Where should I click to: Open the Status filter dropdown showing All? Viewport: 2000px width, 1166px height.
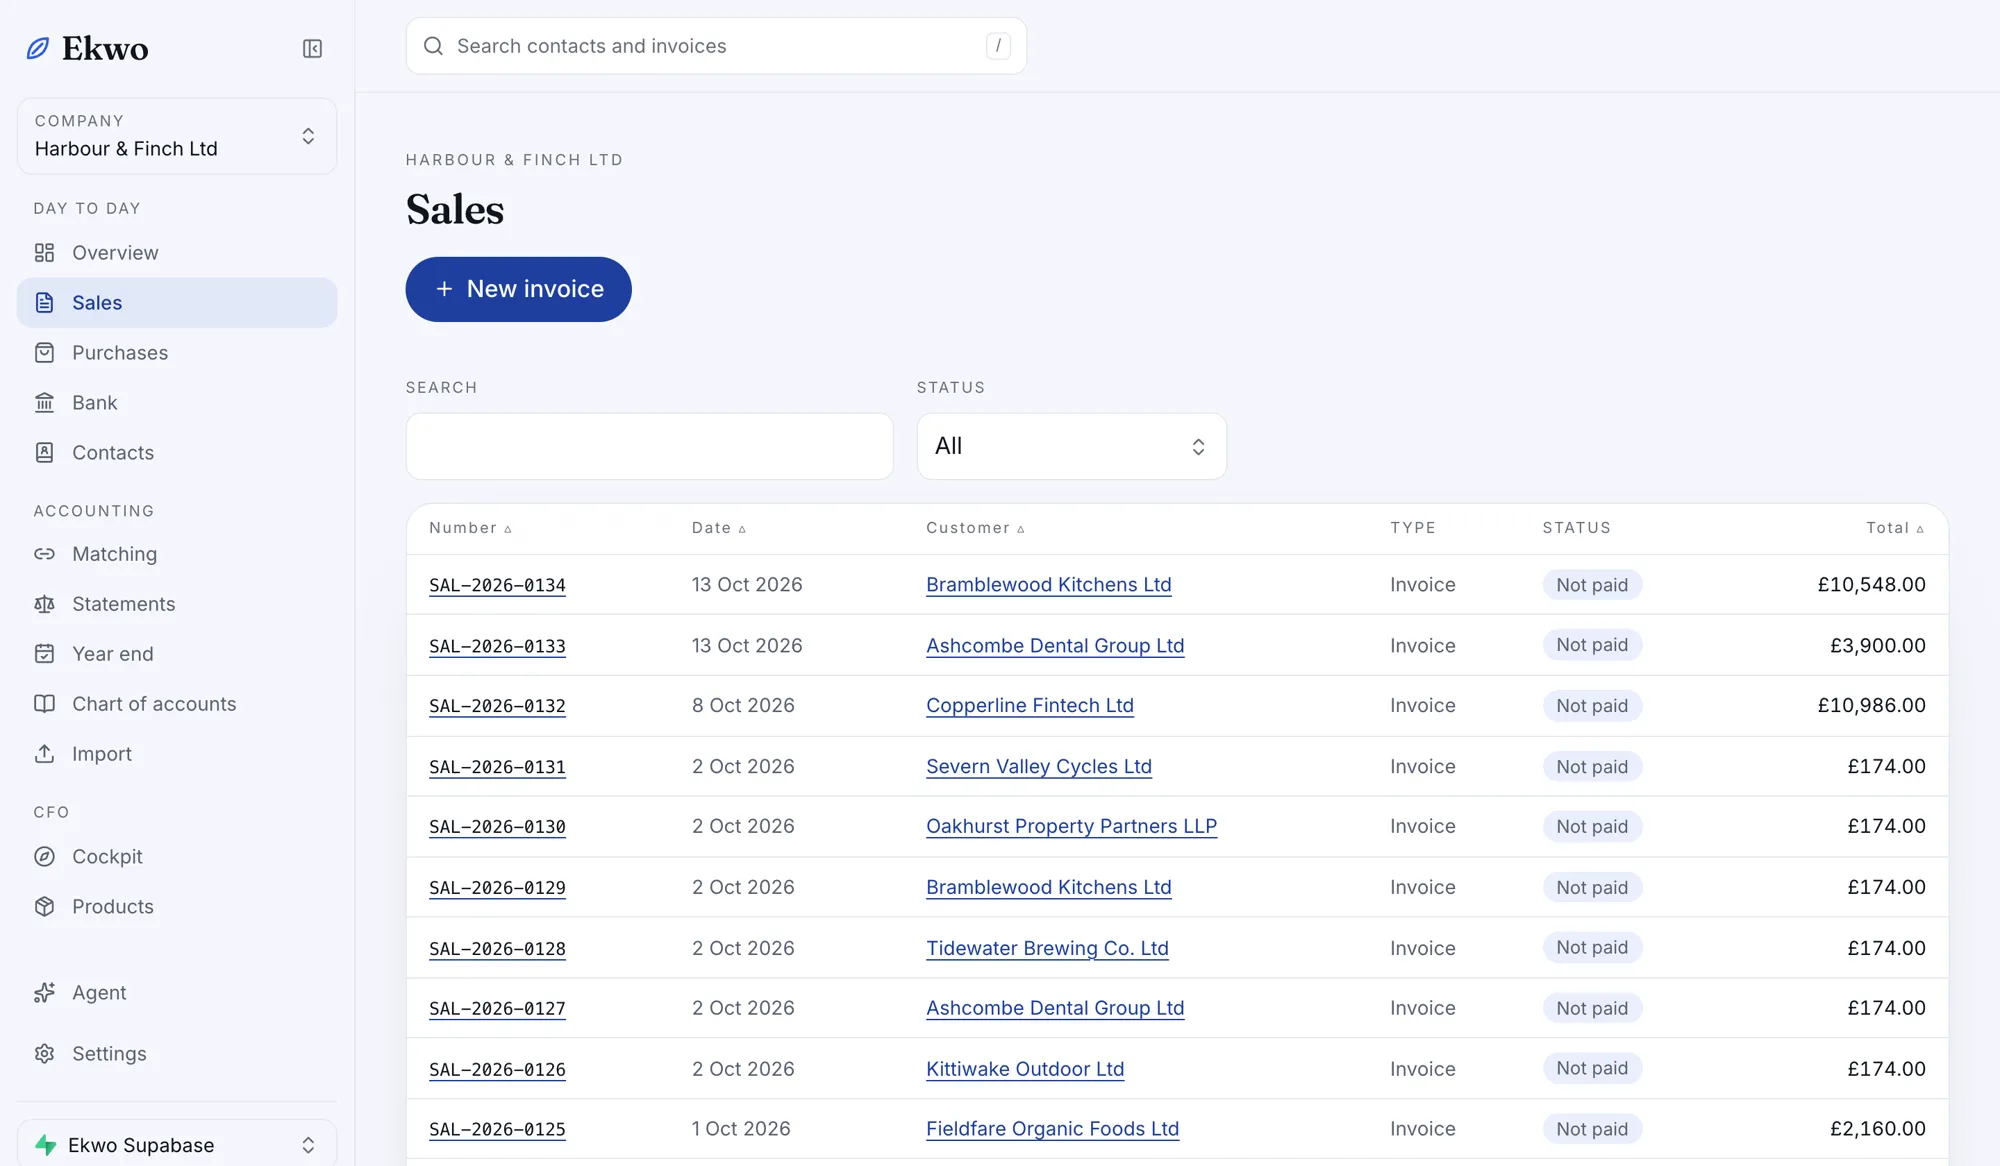coord(1071,446)
